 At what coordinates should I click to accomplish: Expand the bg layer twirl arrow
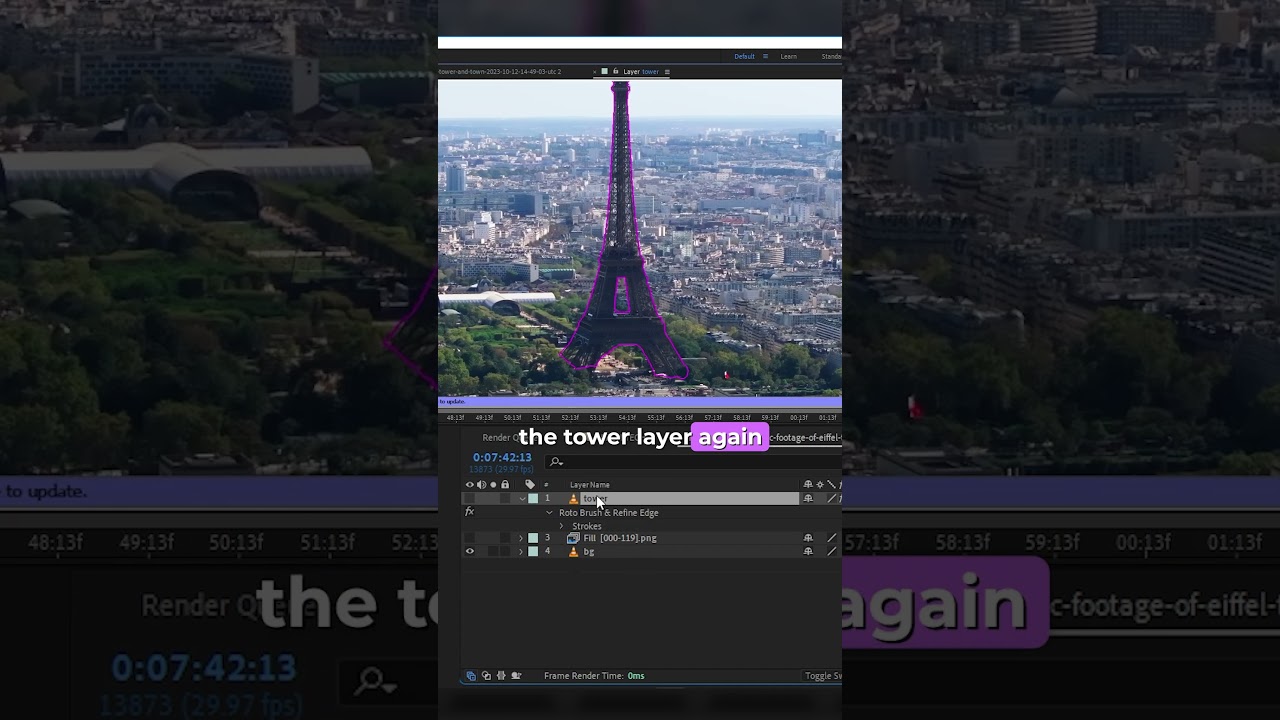[520, 551]
